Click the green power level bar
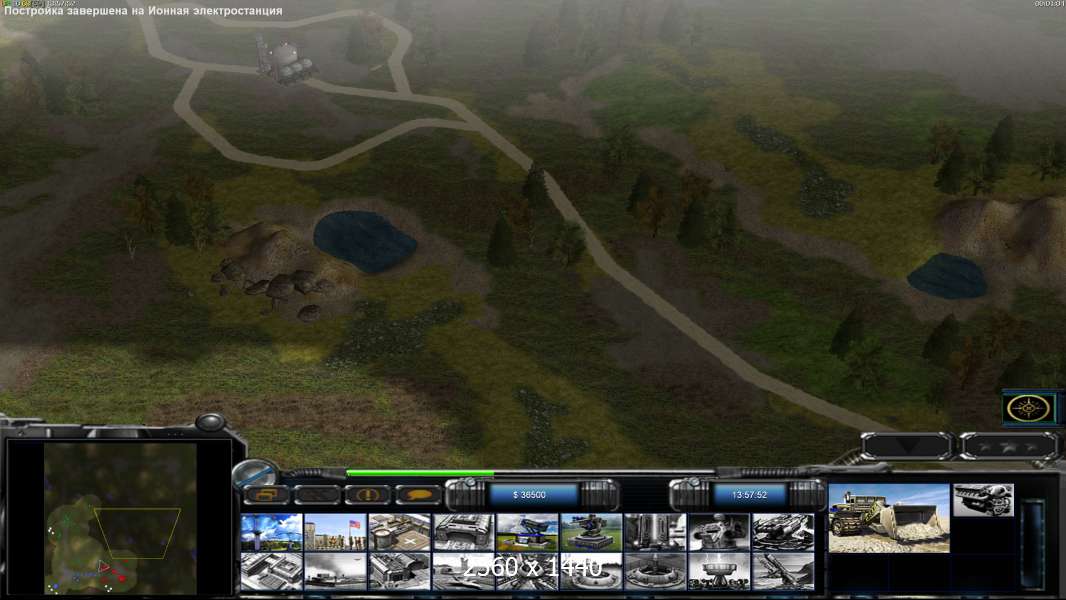This screenshot has width=1066, height=600. [420, 473]
